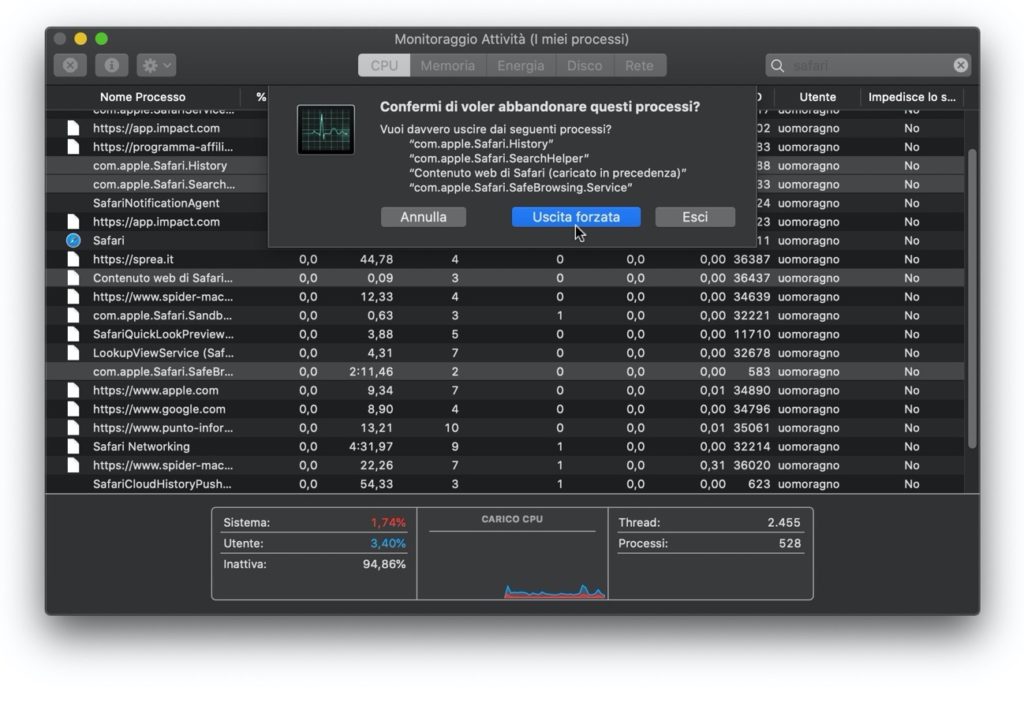Click the search magnifier icon

[777, 65]
